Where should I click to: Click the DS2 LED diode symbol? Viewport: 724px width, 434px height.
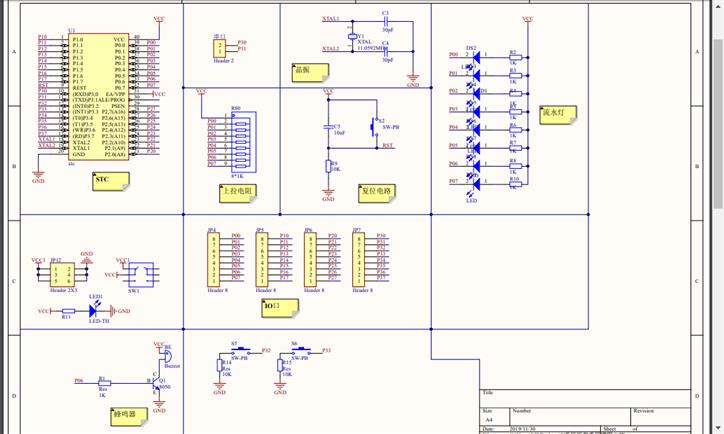[476, 56]
